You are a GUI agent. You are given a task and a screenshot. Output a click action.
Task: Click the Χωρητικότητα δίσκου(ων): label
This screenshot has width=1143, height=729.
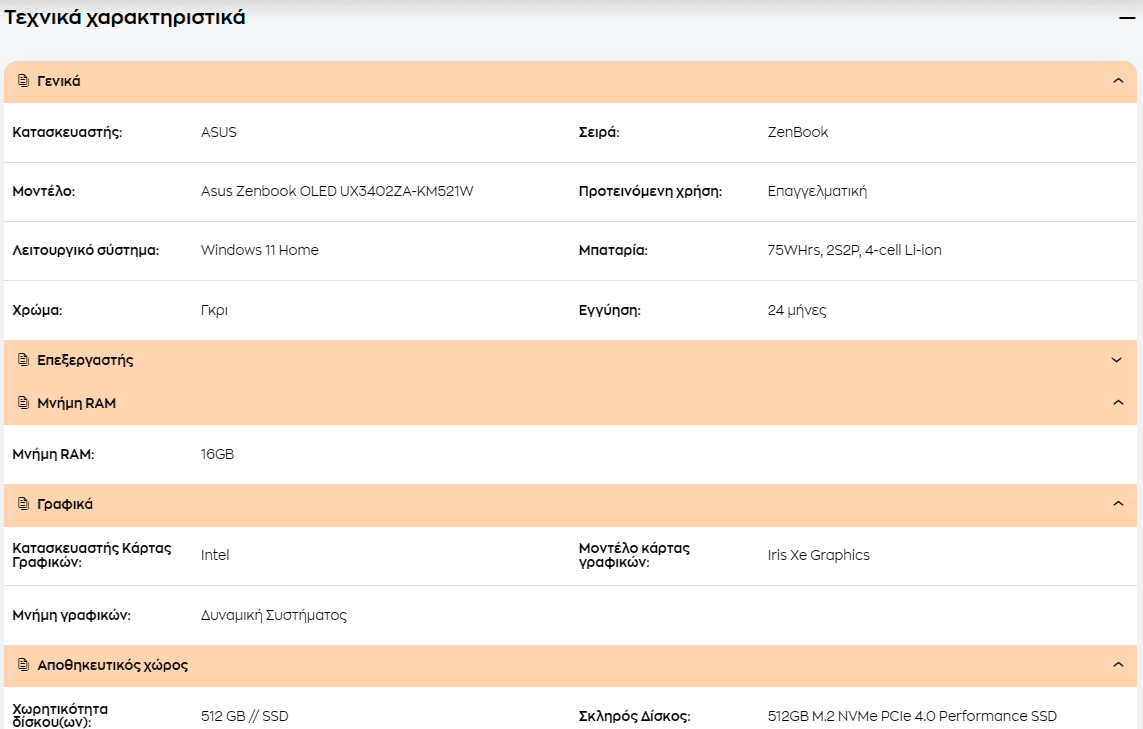click(x=60, y=715)
